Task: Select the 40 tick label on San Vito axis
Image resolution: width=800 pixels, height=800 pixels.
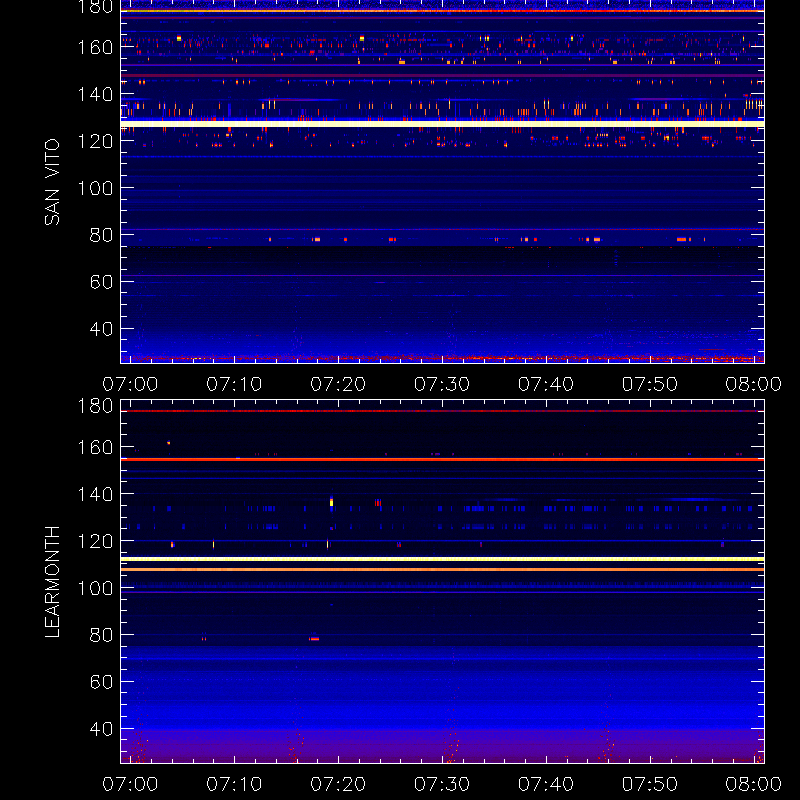Action: (101, 329)
